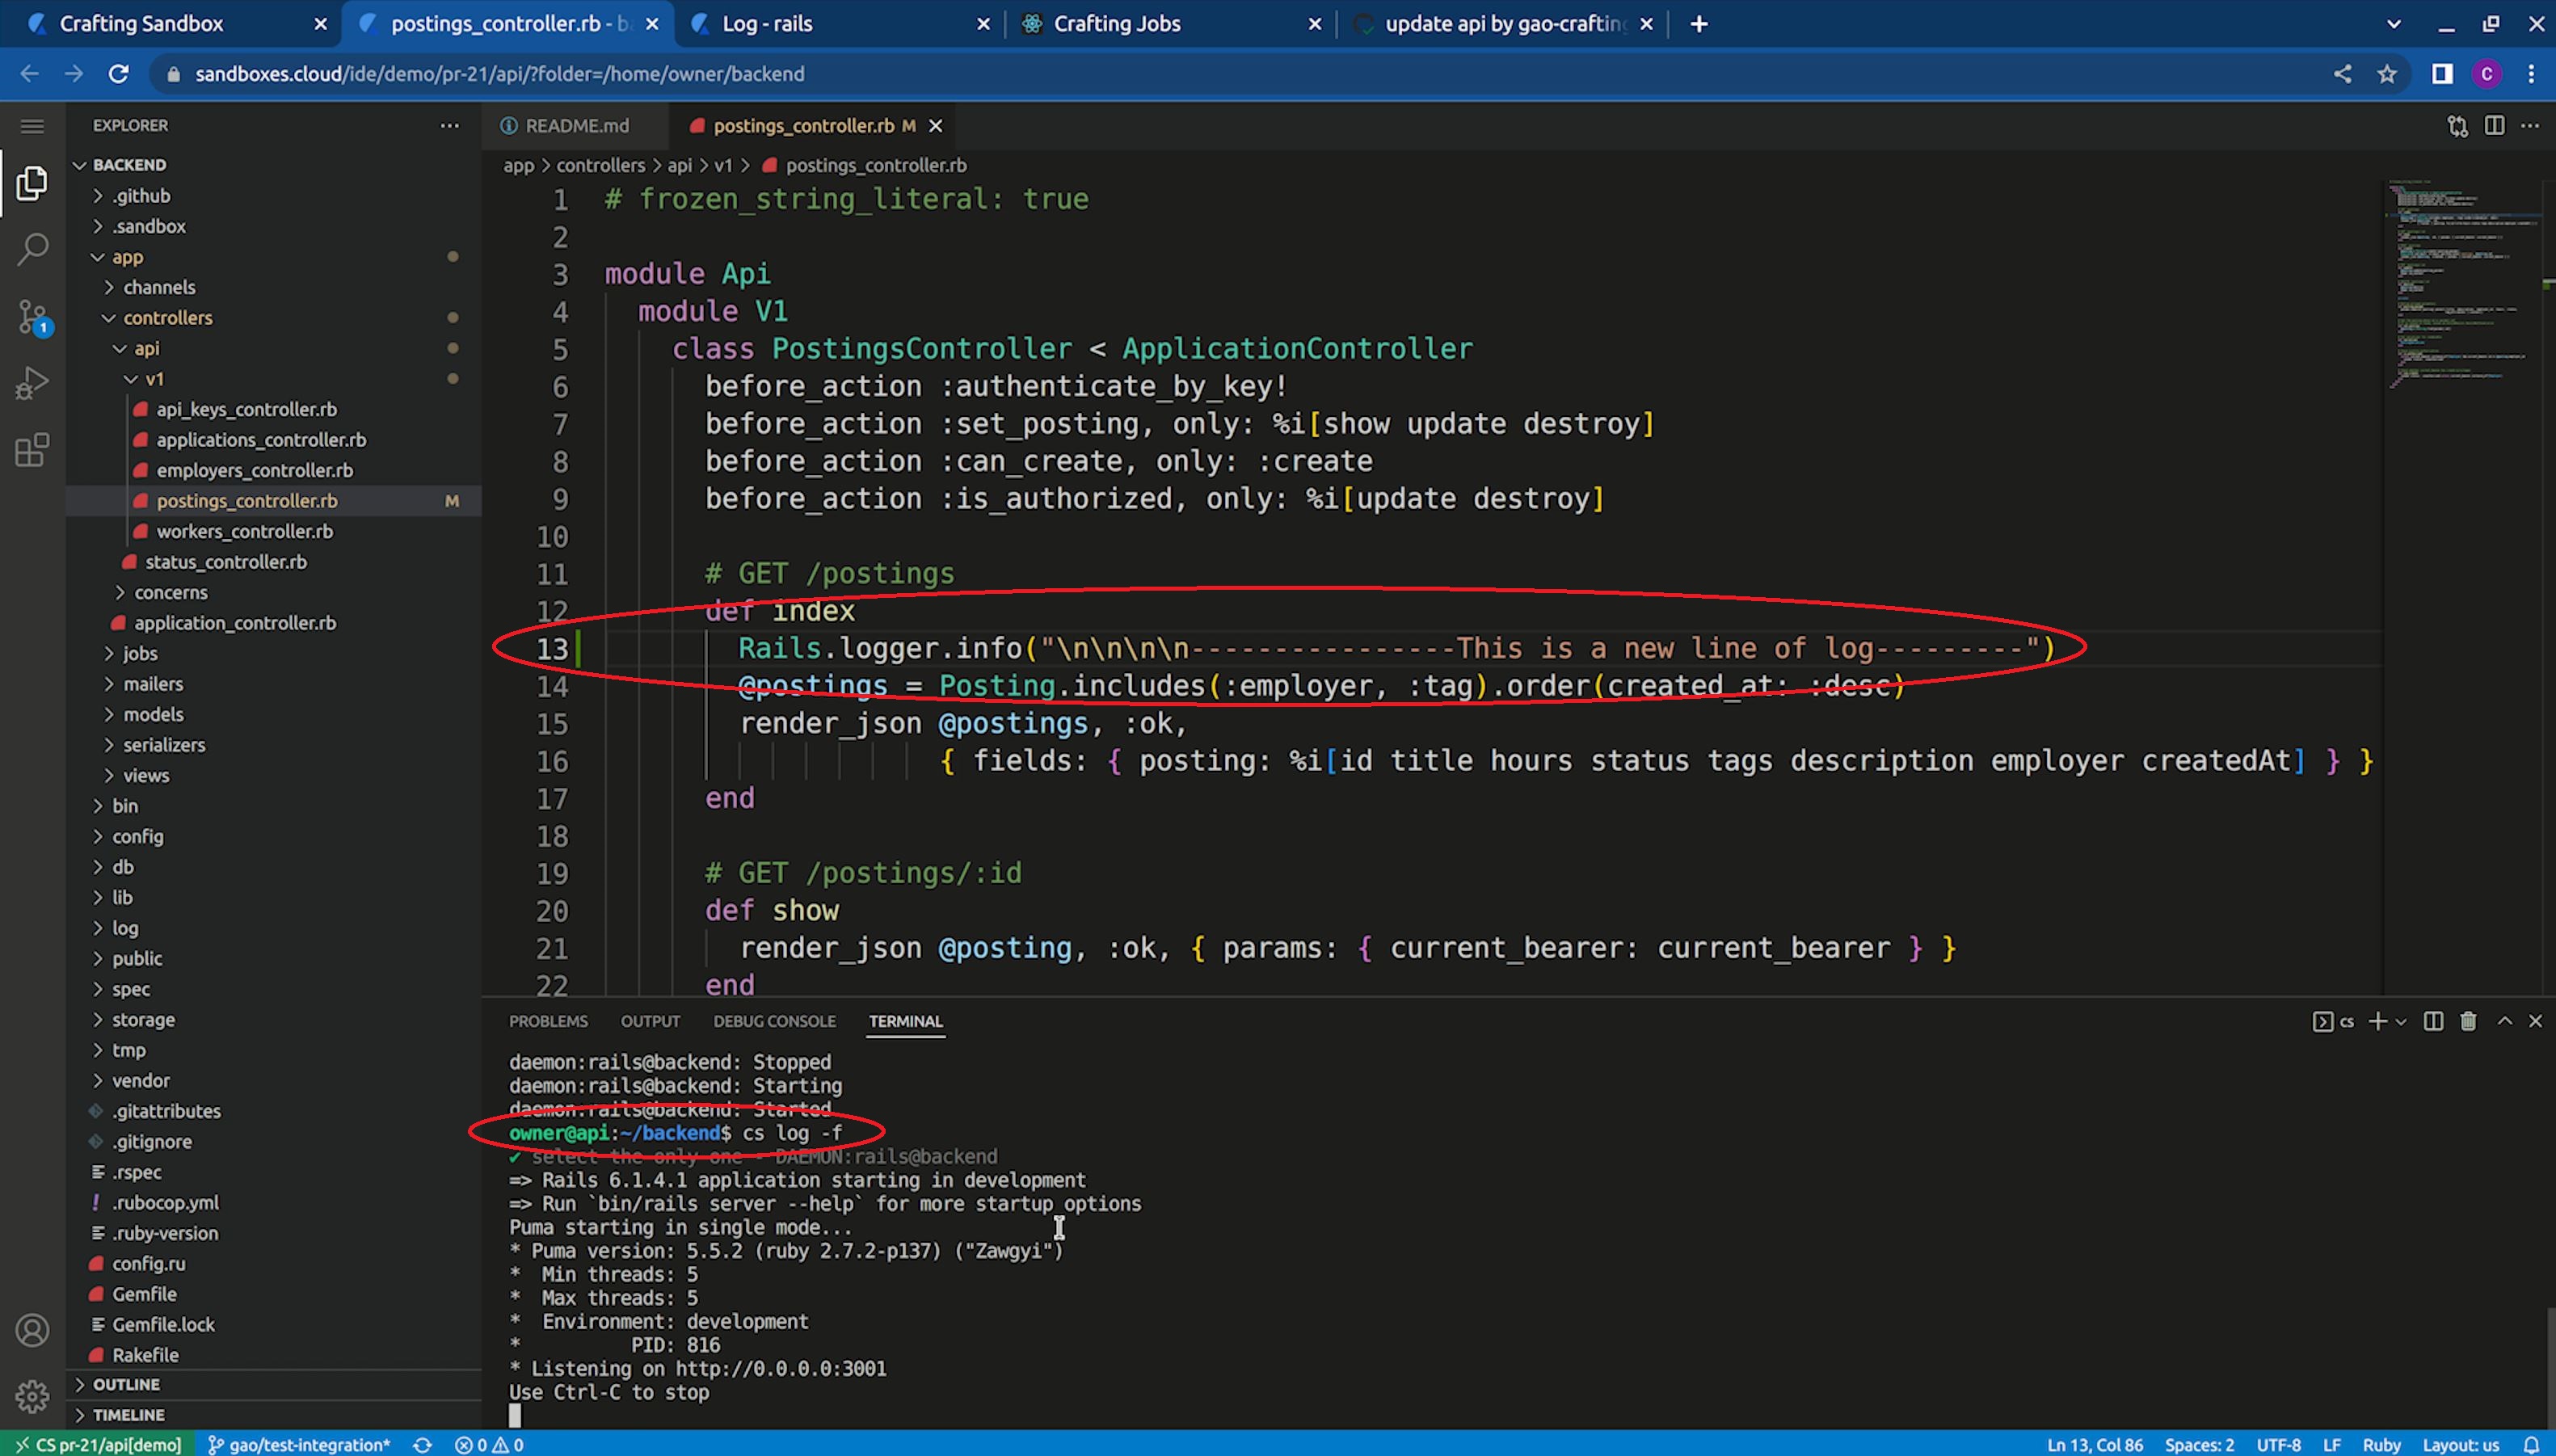Toggle browser side panel button
Viewport: 2556px width, 1456px height.
pos(2442,74)
